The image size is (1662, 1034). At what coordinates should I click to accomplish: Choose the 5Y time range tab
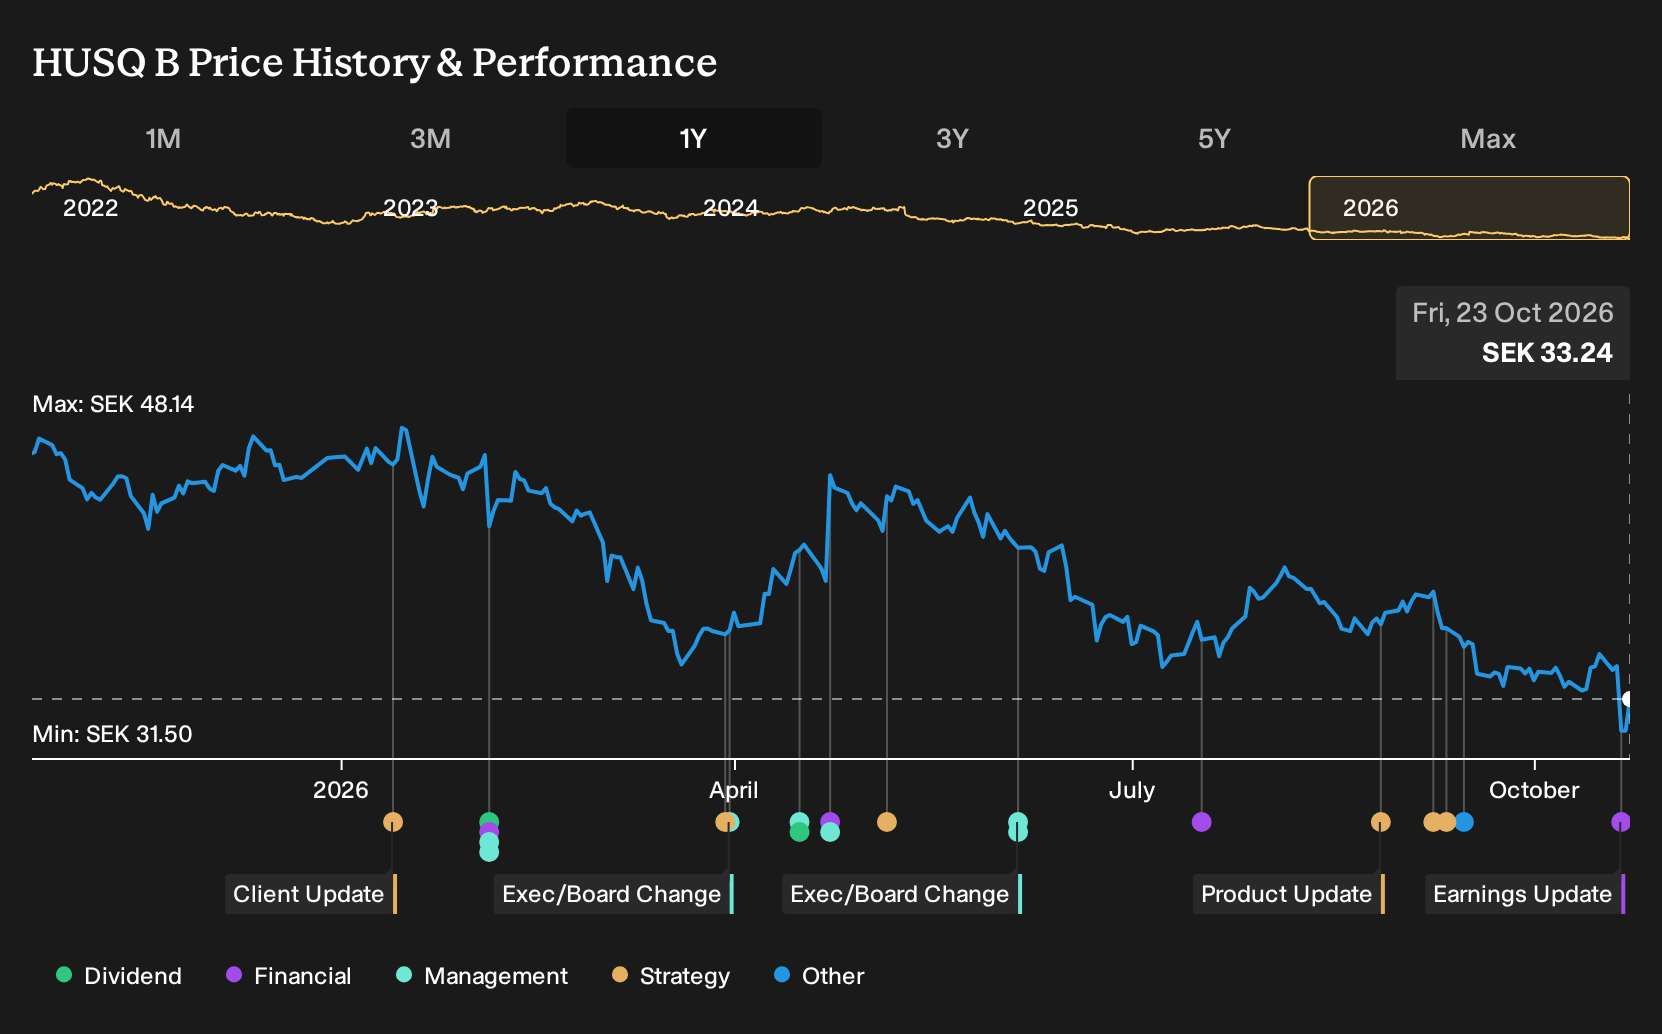pos(1214,138)
